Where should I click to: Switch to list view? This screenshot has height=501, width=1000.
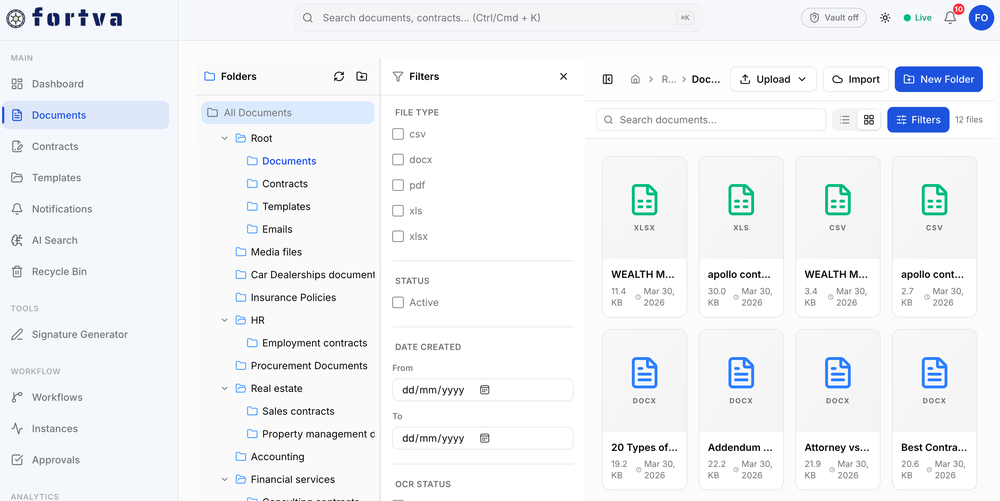[x=845, y=120]
